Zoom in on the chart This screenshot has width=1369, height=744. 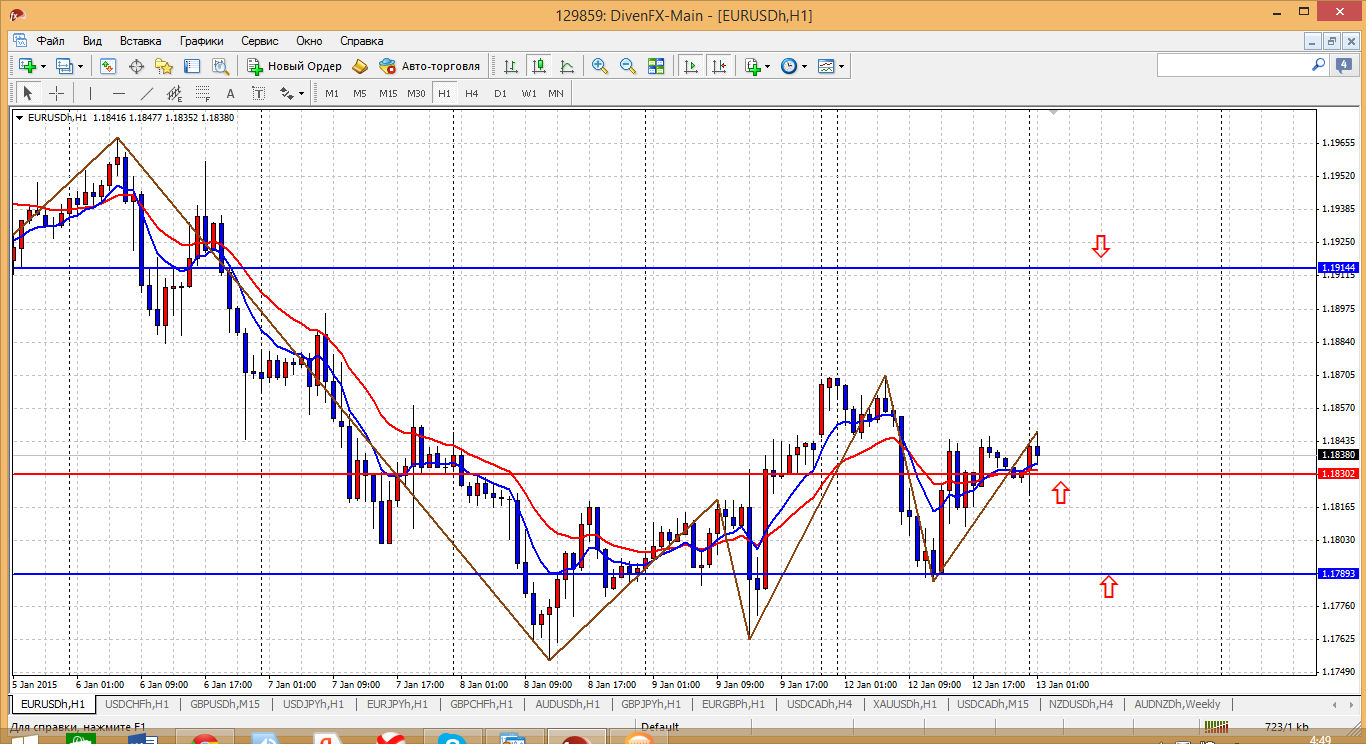(600, 66)
